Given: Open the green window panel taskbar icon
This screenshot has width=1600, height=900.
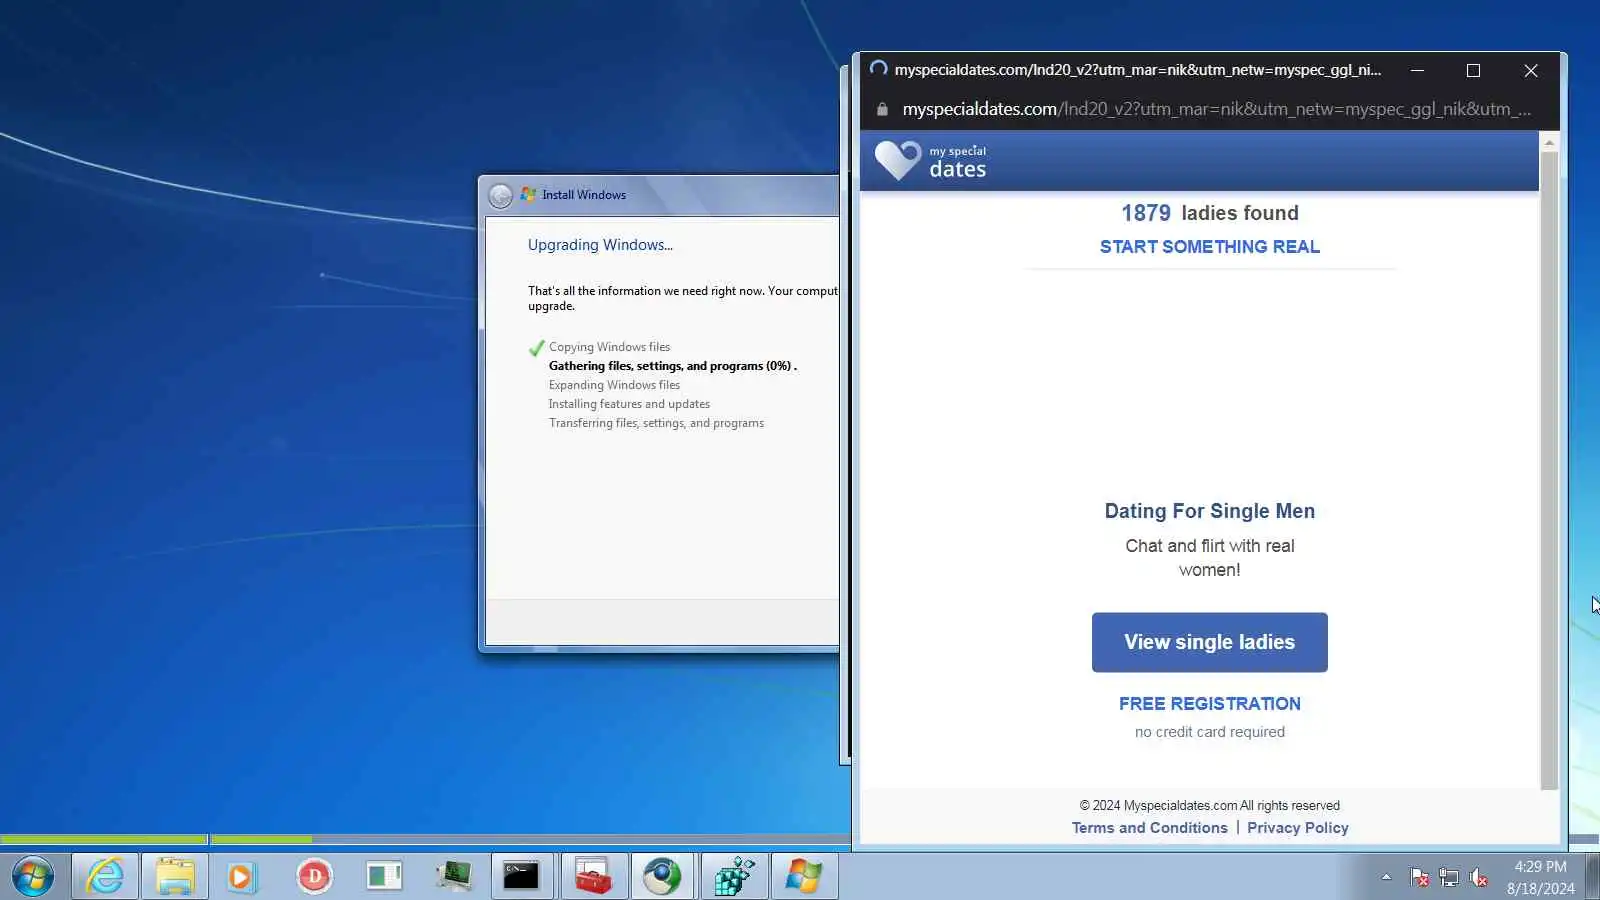Looking at the screenshot, I should pos(384,877).
